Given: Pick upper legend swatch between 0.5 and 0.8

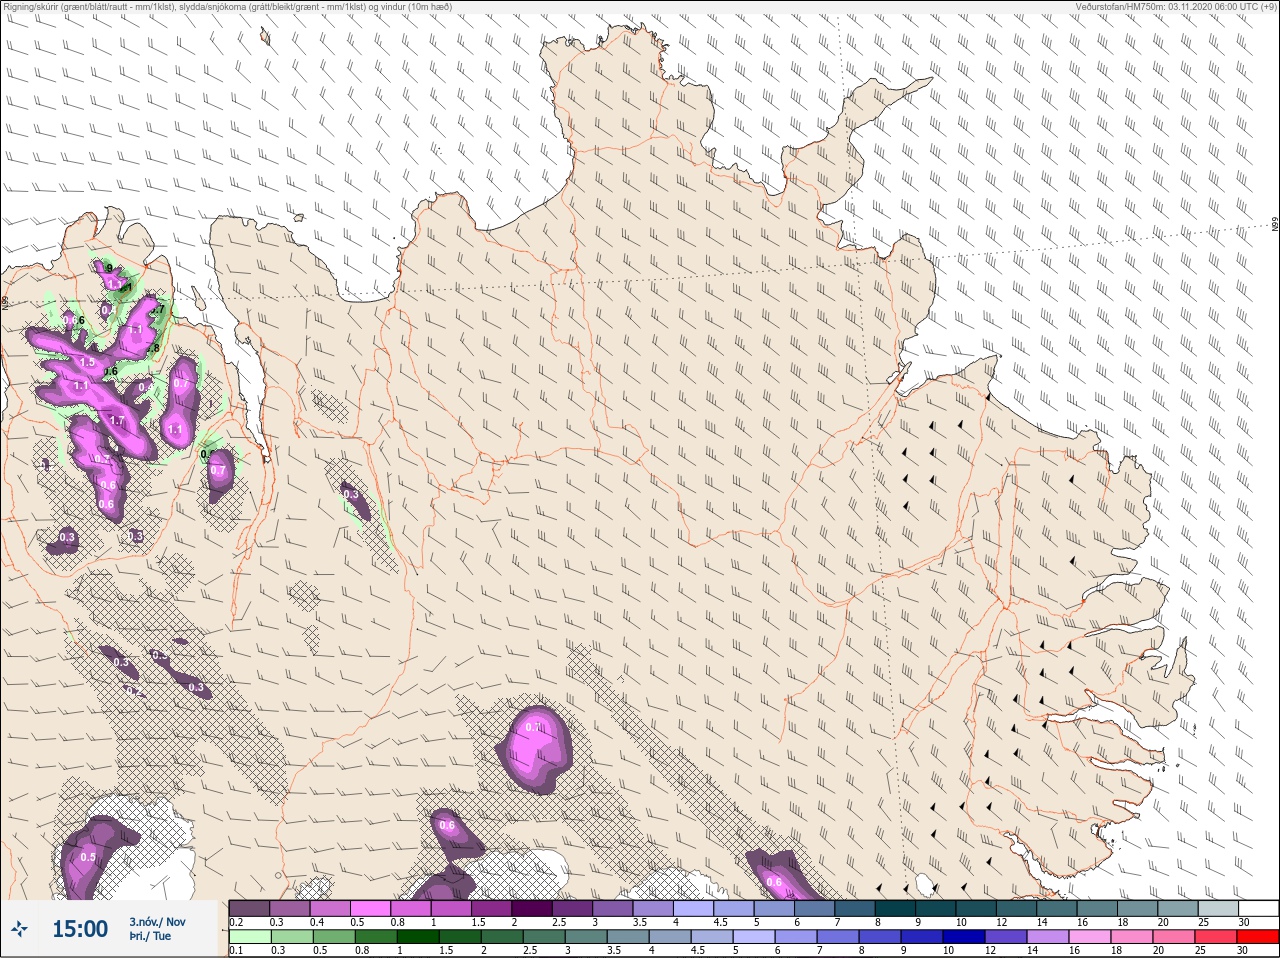Looking at the screenshot, I should click(371, 908).
